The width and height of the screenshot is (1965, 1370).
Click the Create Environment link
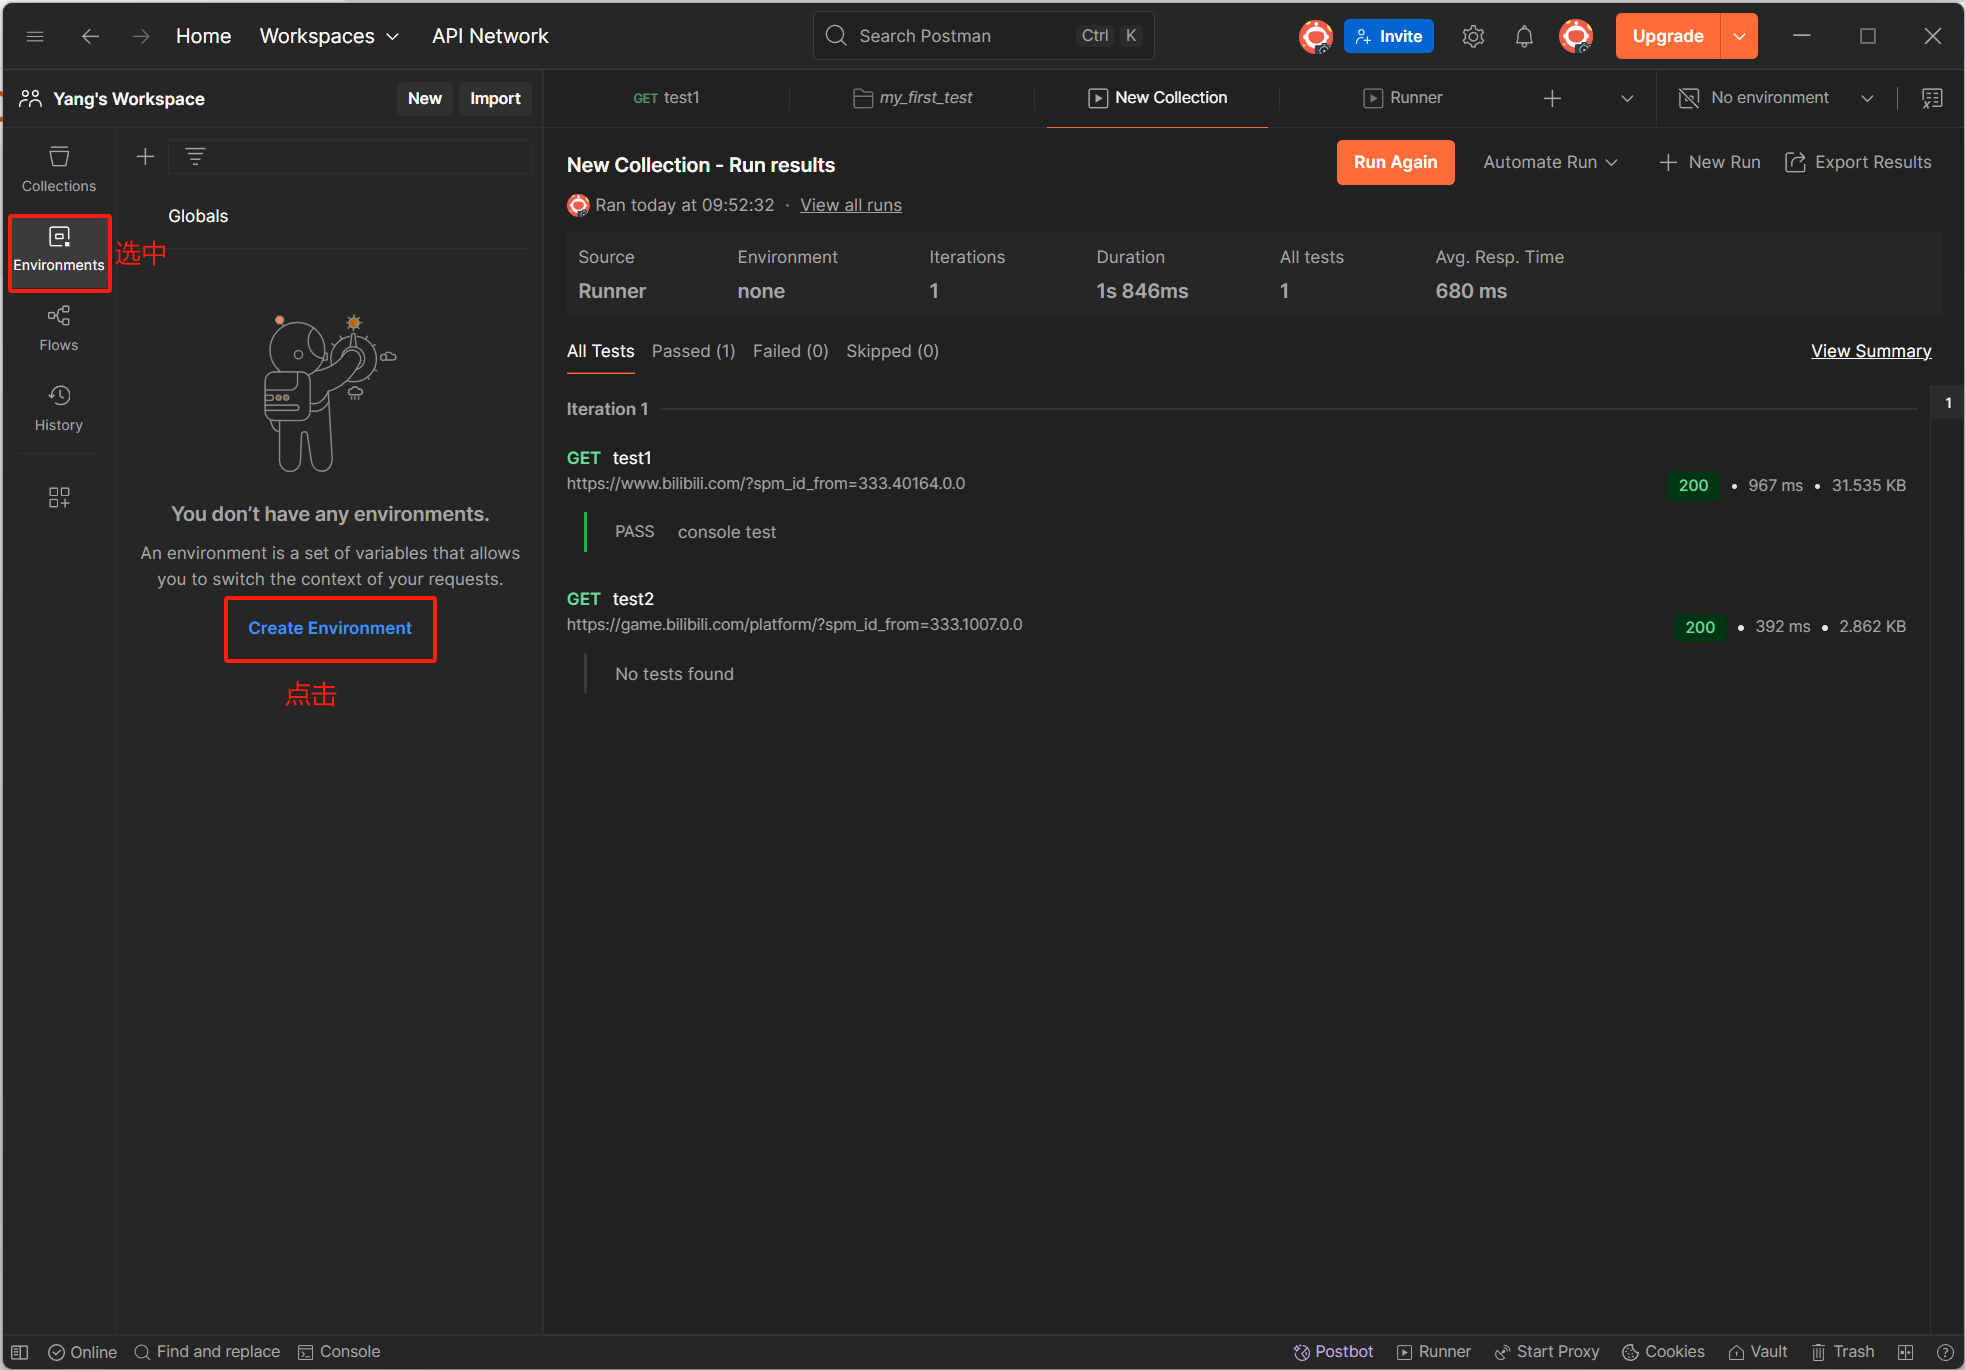pyautogui.click(x=330, y=628)
